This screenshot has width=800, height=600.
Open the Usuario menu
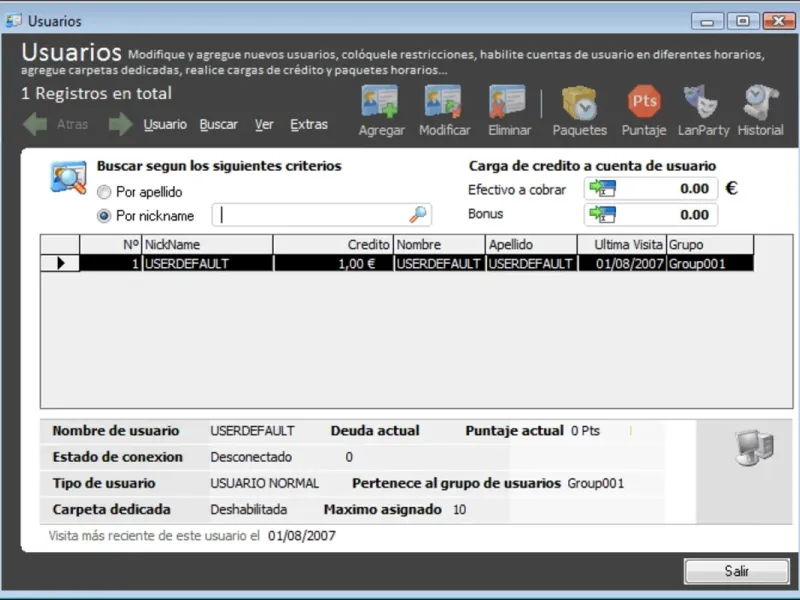coord(165,124)
